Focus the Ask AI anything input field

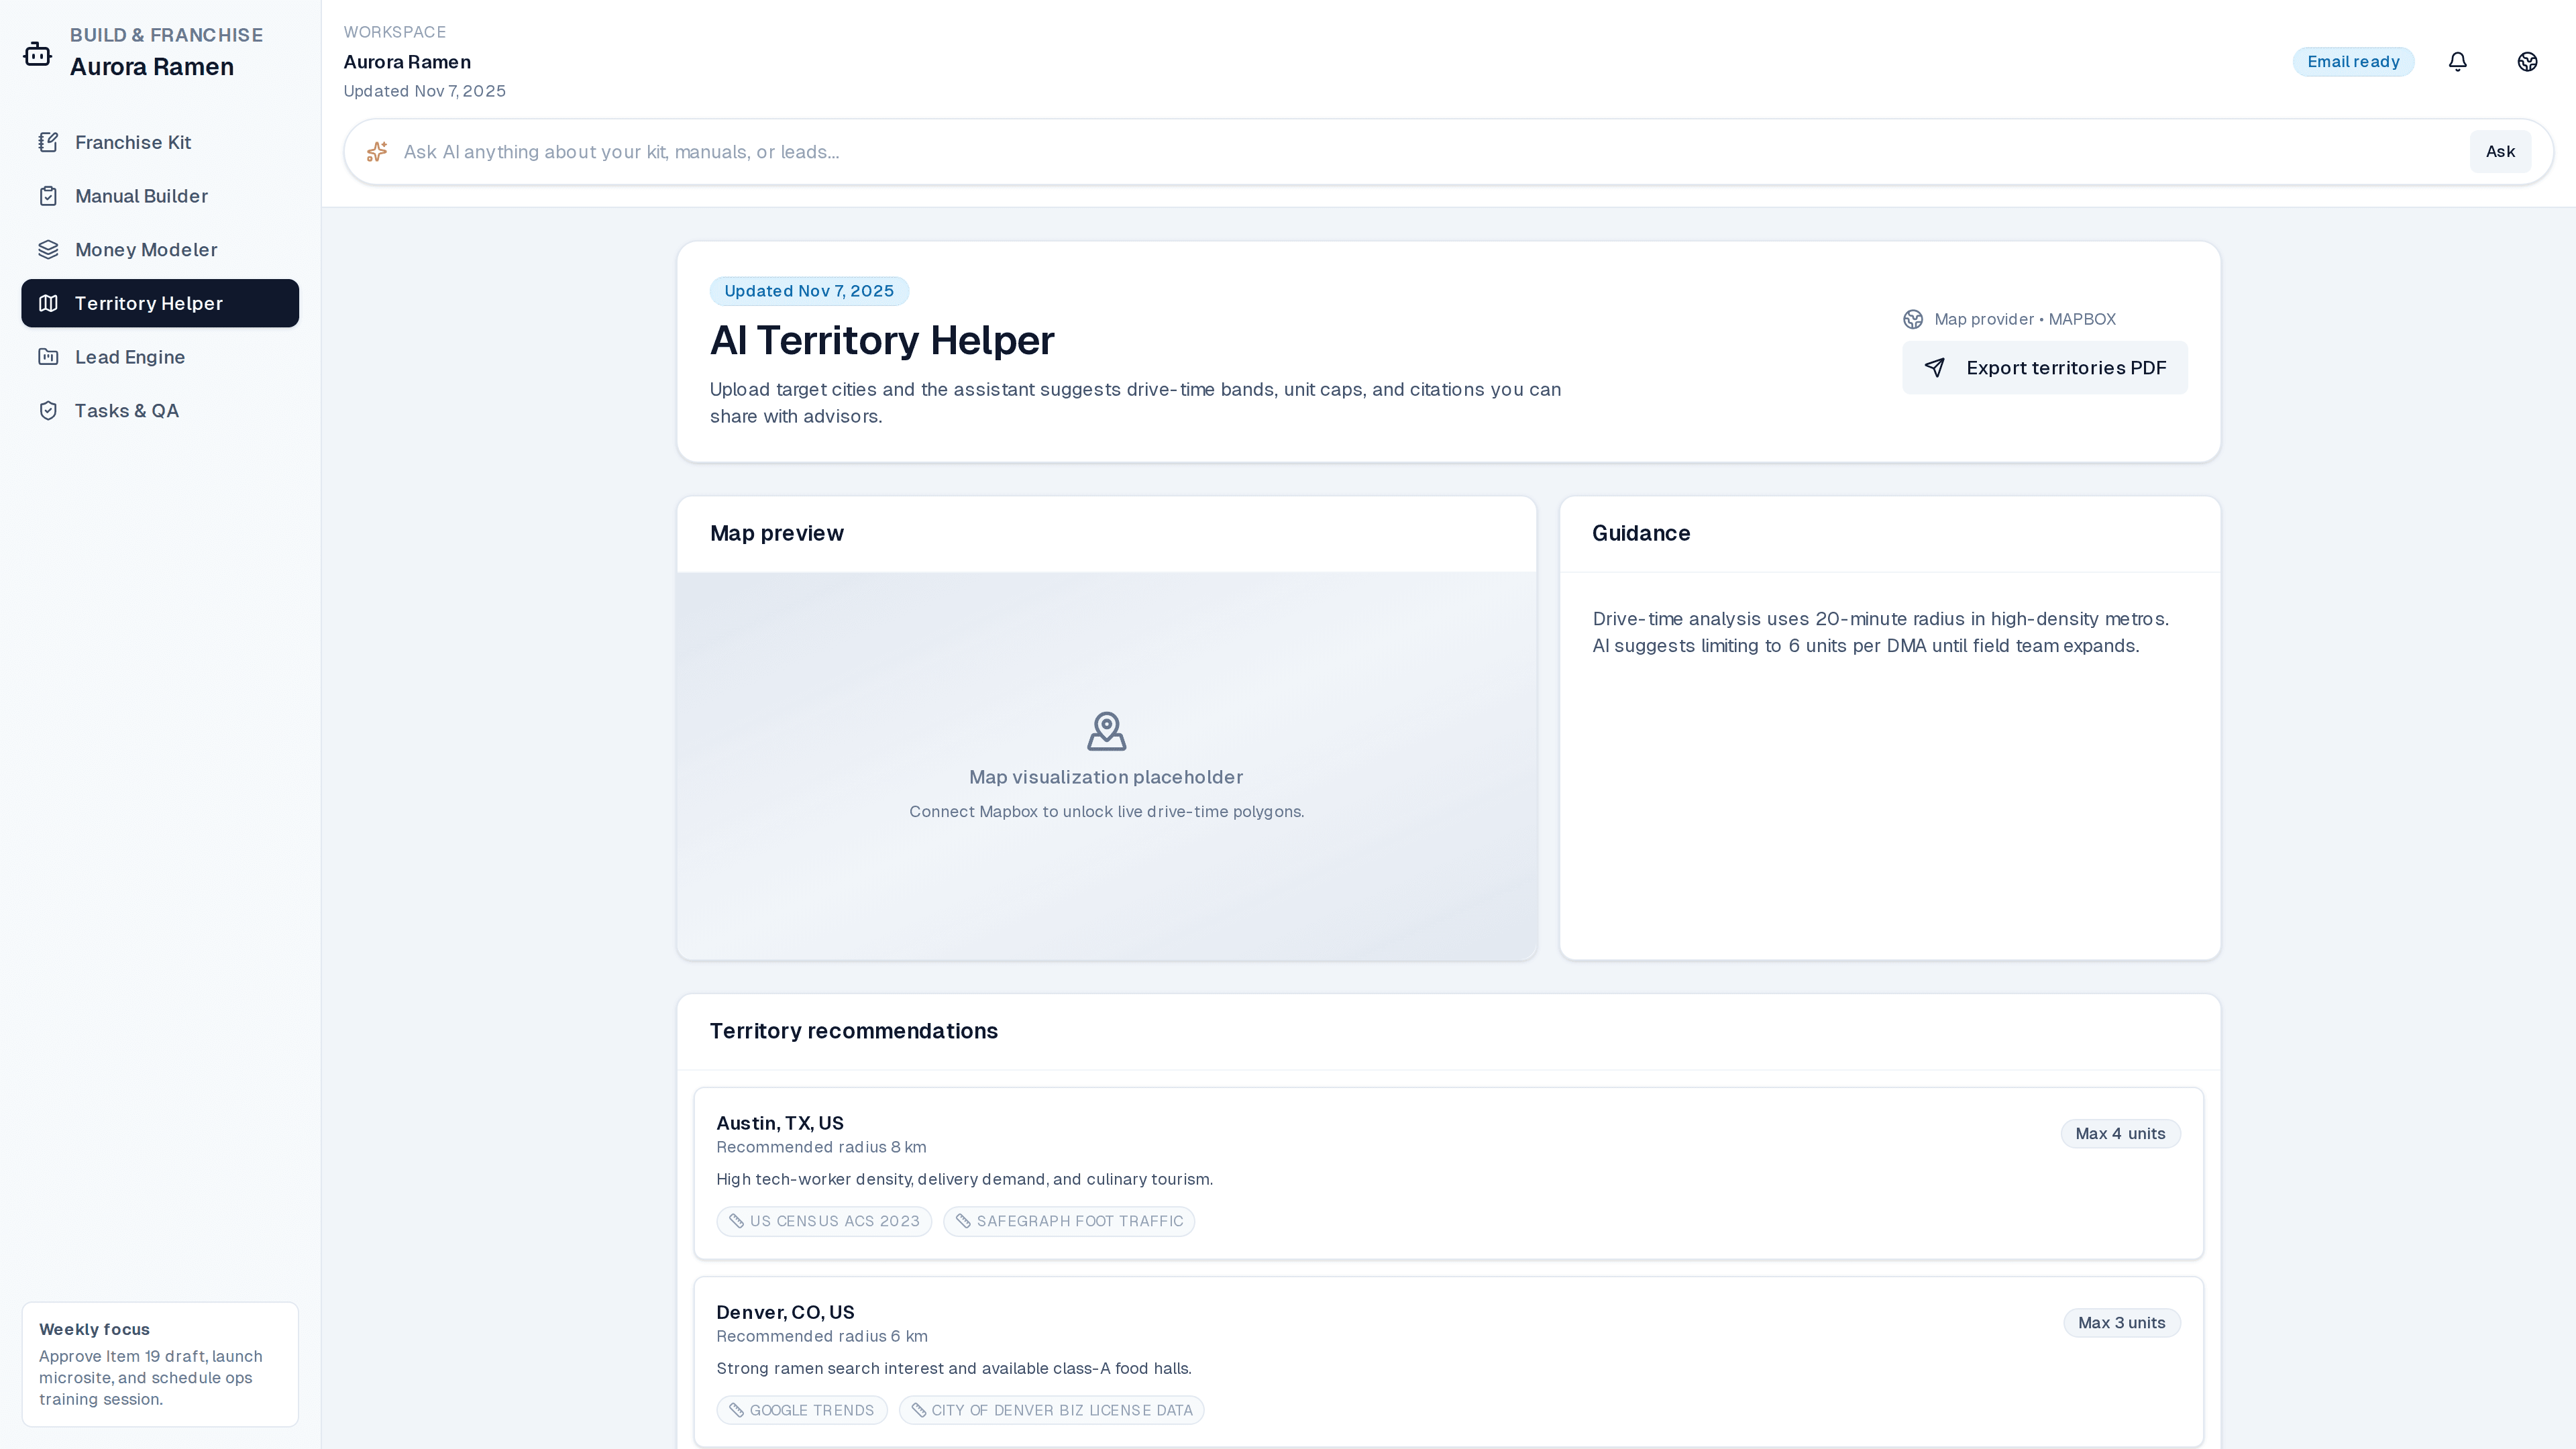[1400, 152]
